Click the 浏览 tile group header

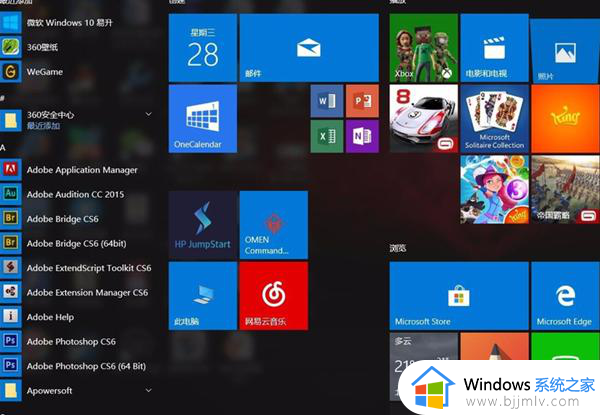[398, 248]
